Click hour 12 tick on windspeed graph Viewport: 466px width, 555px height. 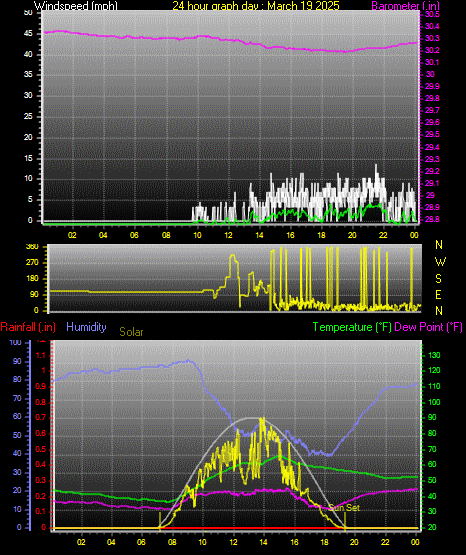pos(228,235)
